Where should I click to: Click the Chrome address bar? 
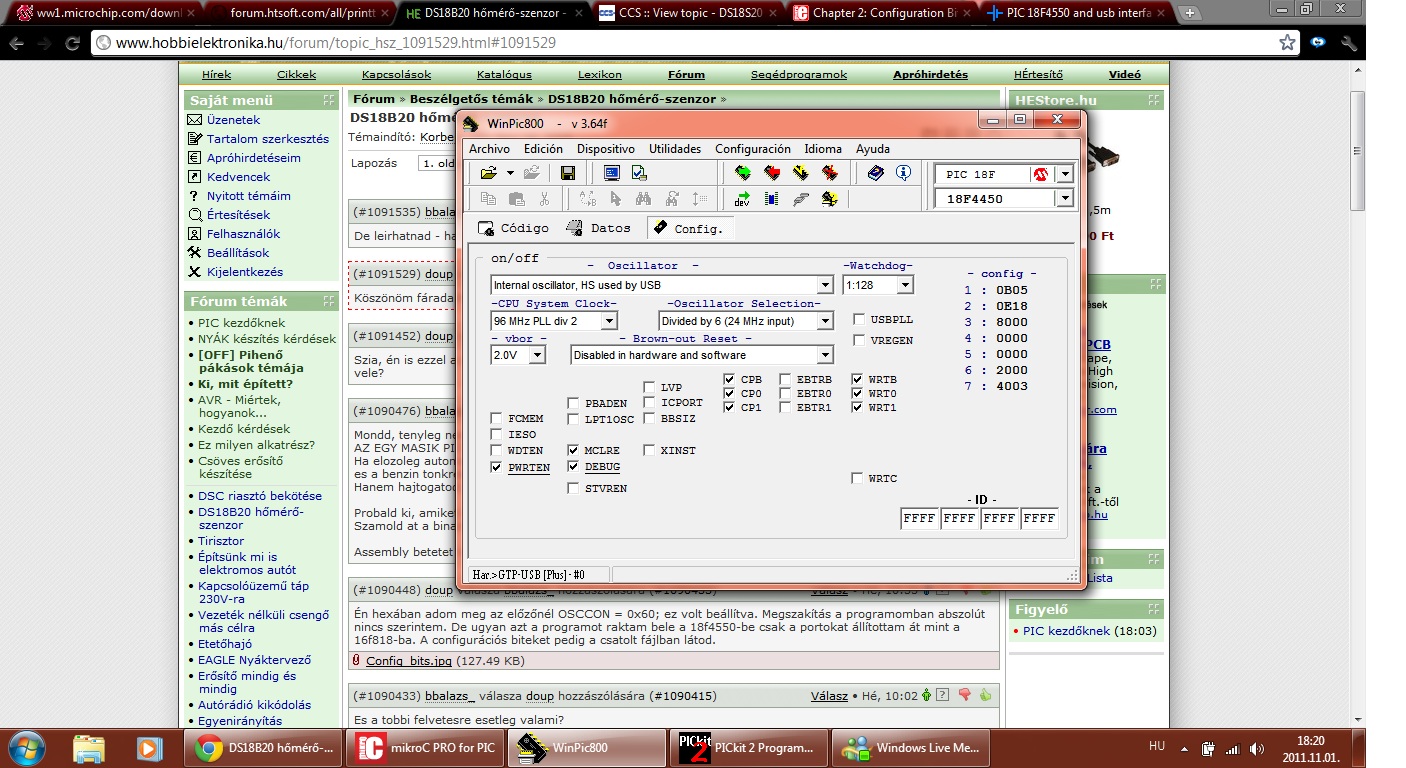coord(689,43)
